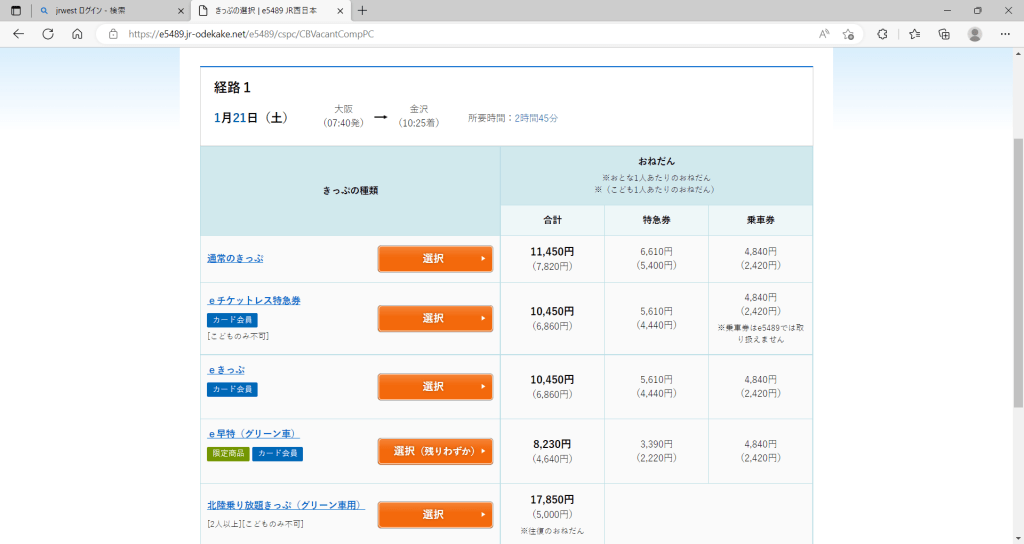Select 通常のきっぷ with 選択 button
This screenshot has width=1024, height=544.
(x=435, y=259)
